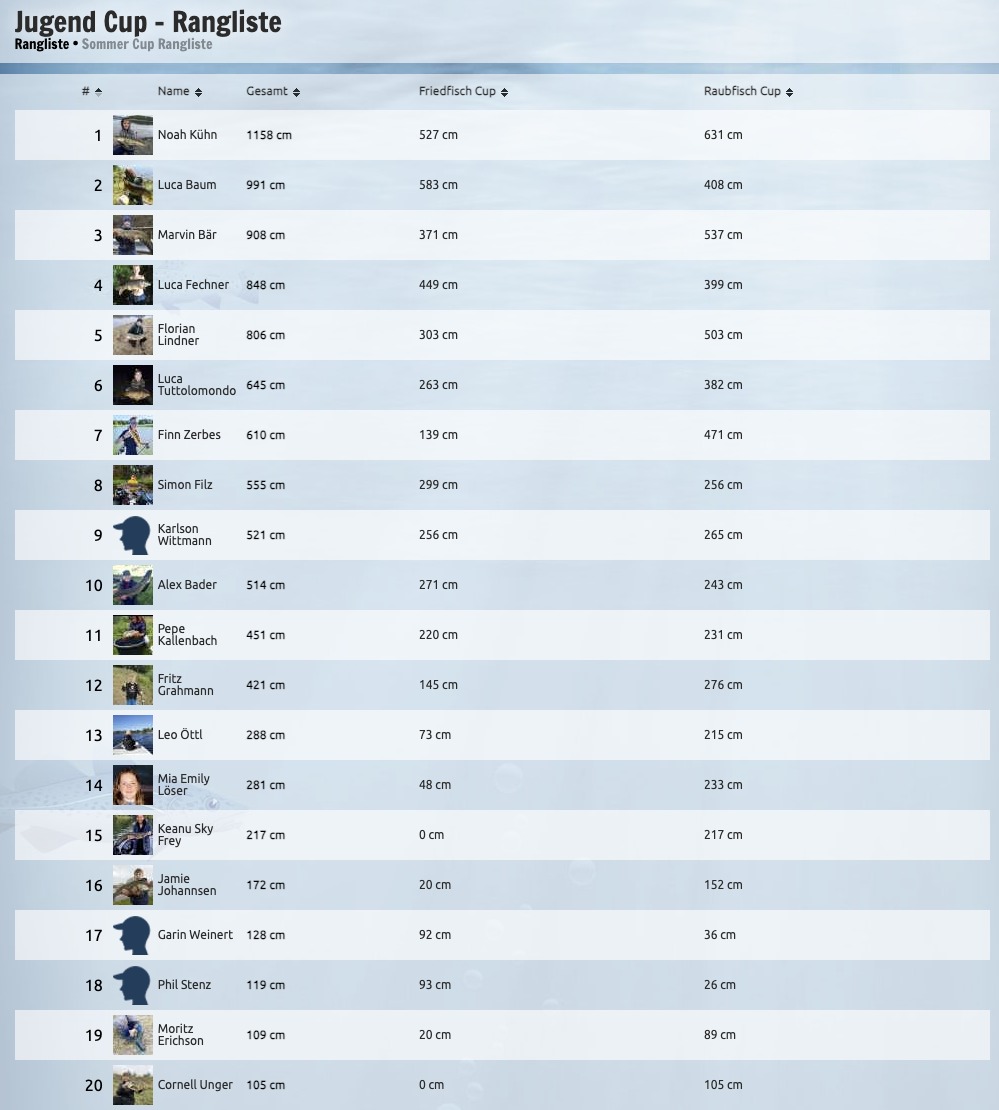Click Mia Emily Löser's portrait thumbnail

click(x=132, y=785)
